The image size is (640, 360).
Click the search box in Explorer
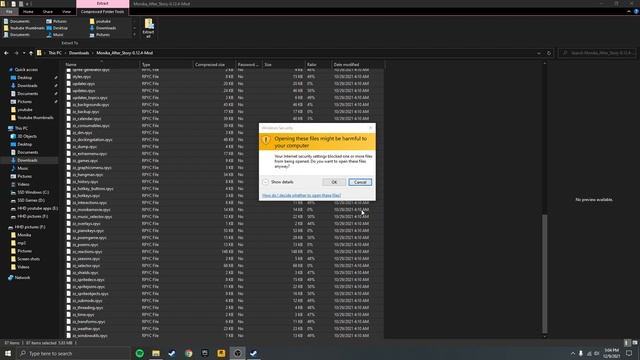click(597, 53)
